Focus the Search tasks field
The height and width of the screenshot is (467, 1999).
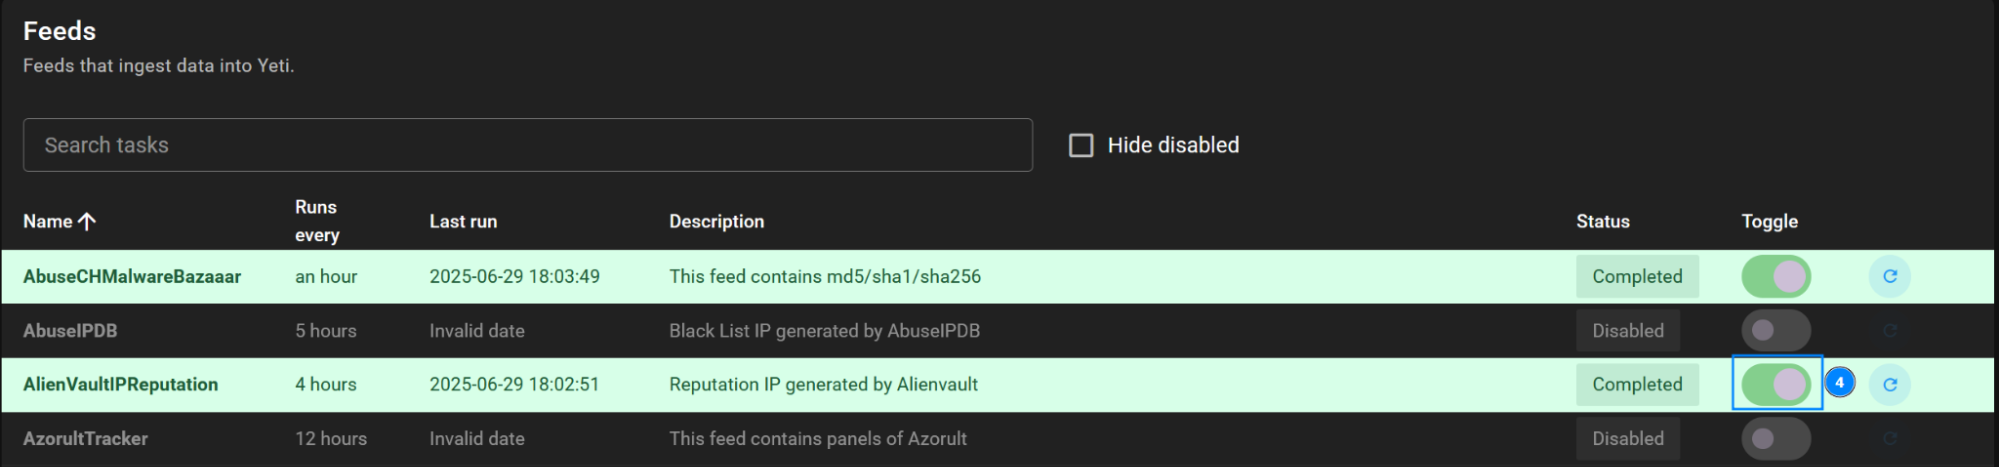tap(528, 145)
